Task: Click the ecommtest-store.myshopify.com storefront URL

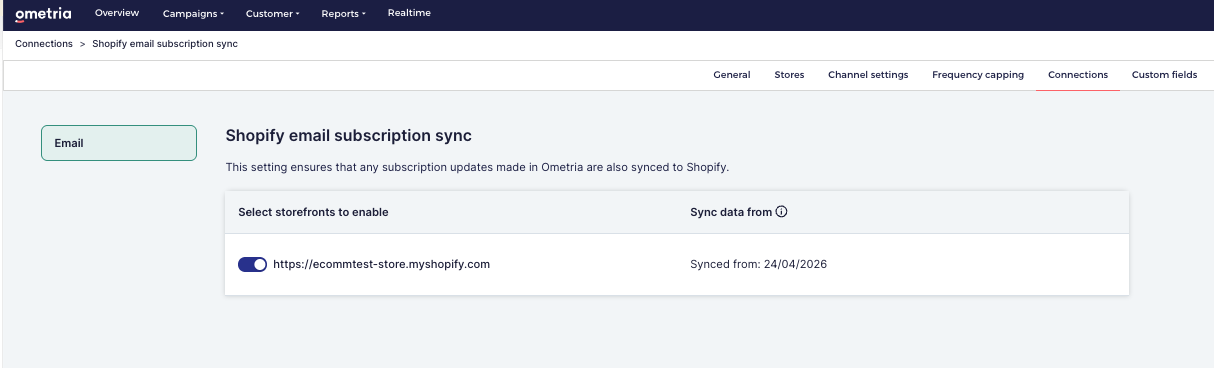Action: coord(381,265)
